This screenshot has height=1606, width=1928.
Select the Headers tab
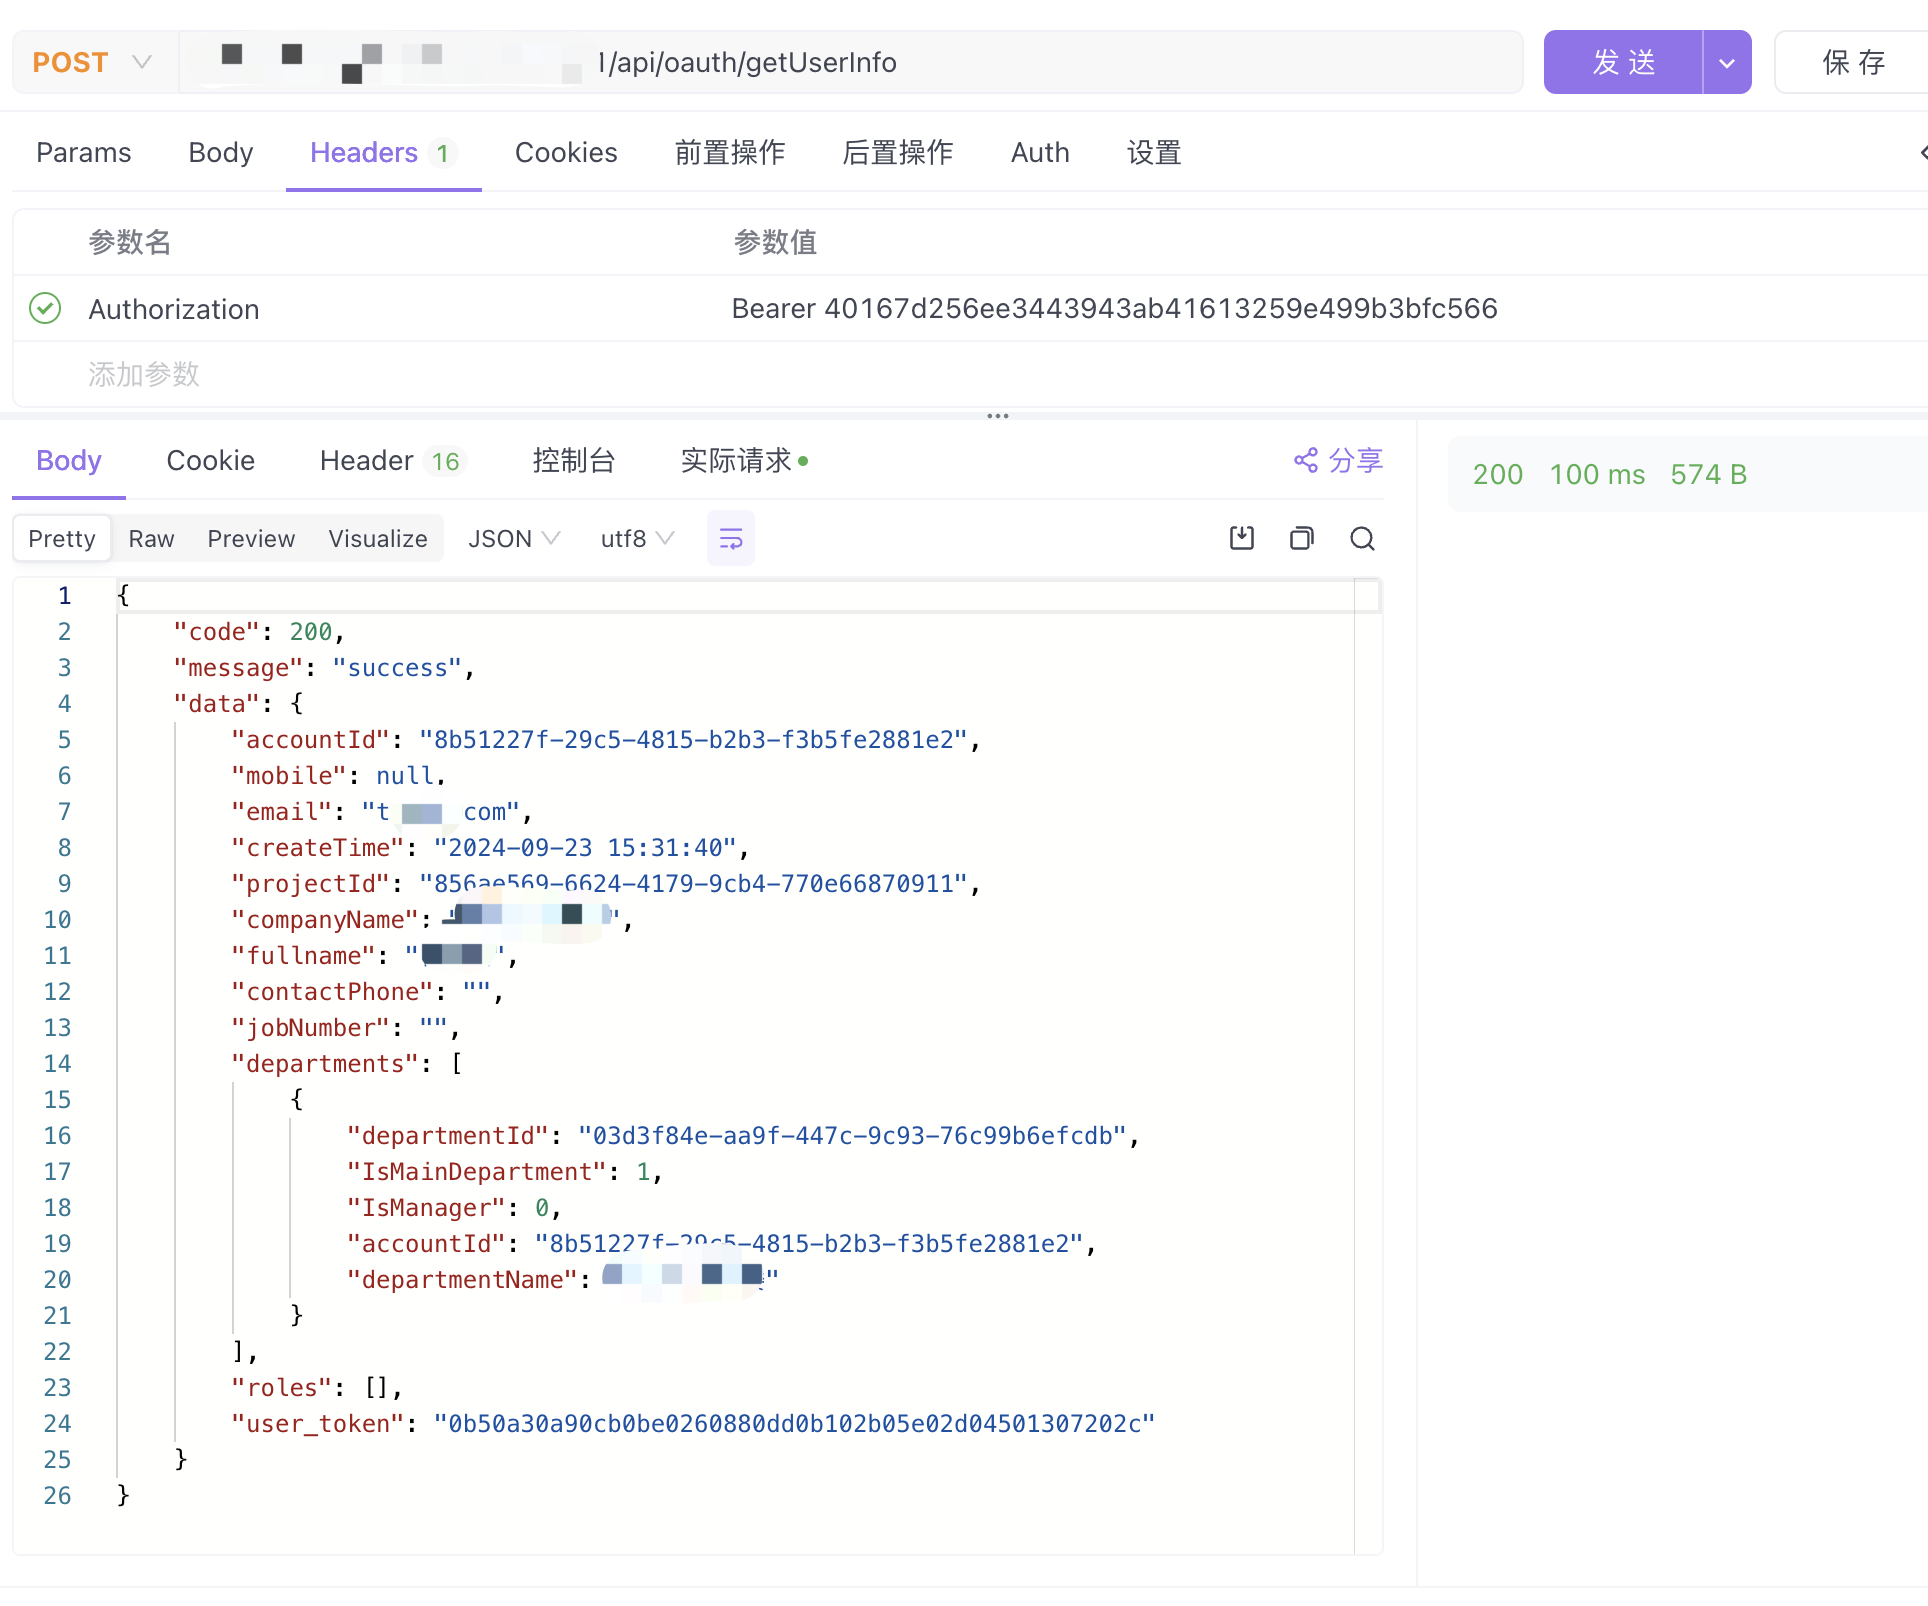click(383, 152)
